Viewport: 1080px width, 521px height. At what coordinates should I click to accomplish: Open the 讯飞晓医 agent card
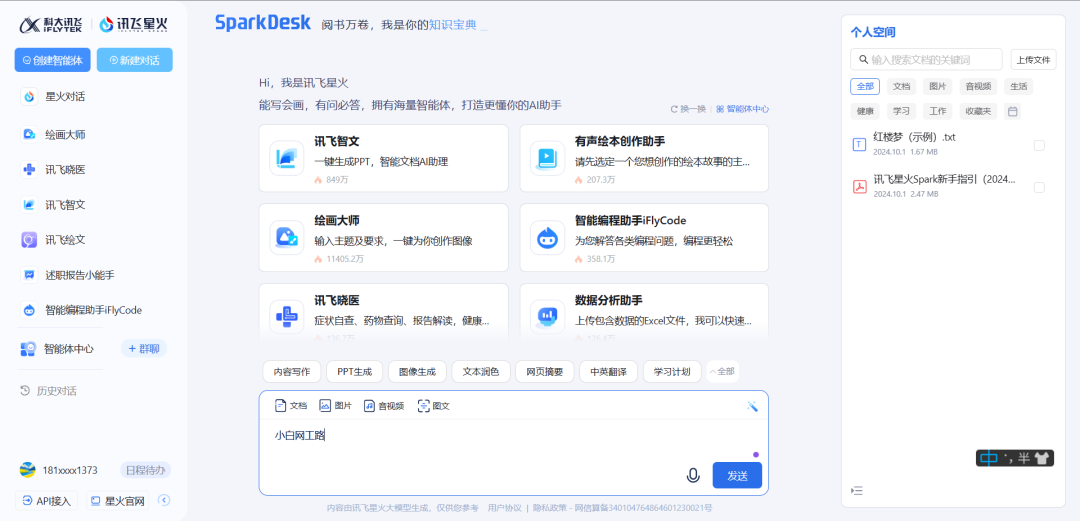click(x=384, y=314)
